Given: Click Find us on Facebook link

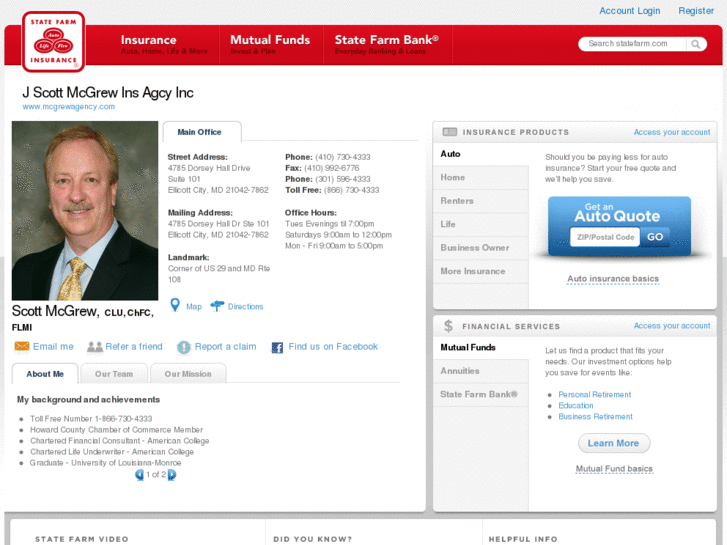Looking at the screenshot, I should tap(333, 346).
